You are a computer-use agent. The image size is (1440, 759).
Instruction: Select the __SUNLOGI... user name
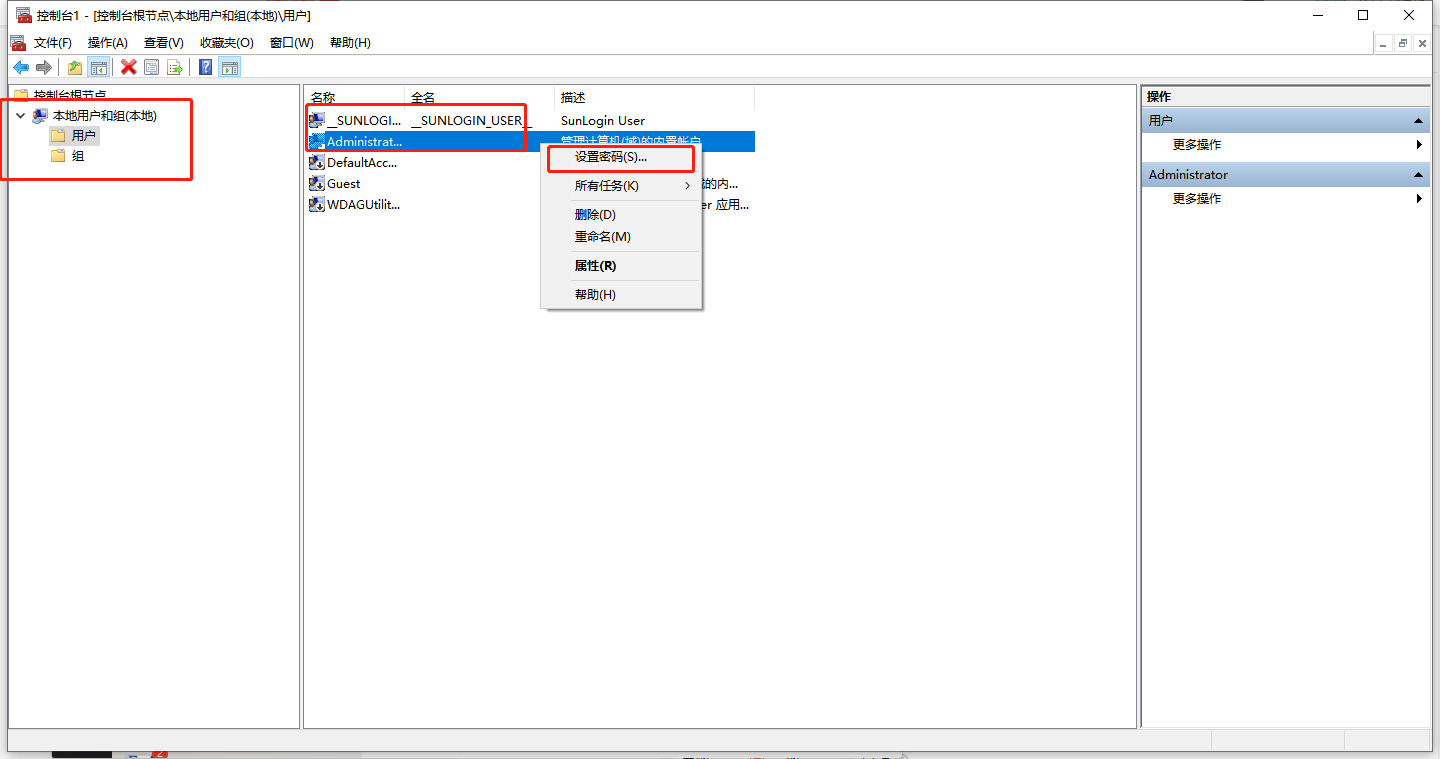364,121
